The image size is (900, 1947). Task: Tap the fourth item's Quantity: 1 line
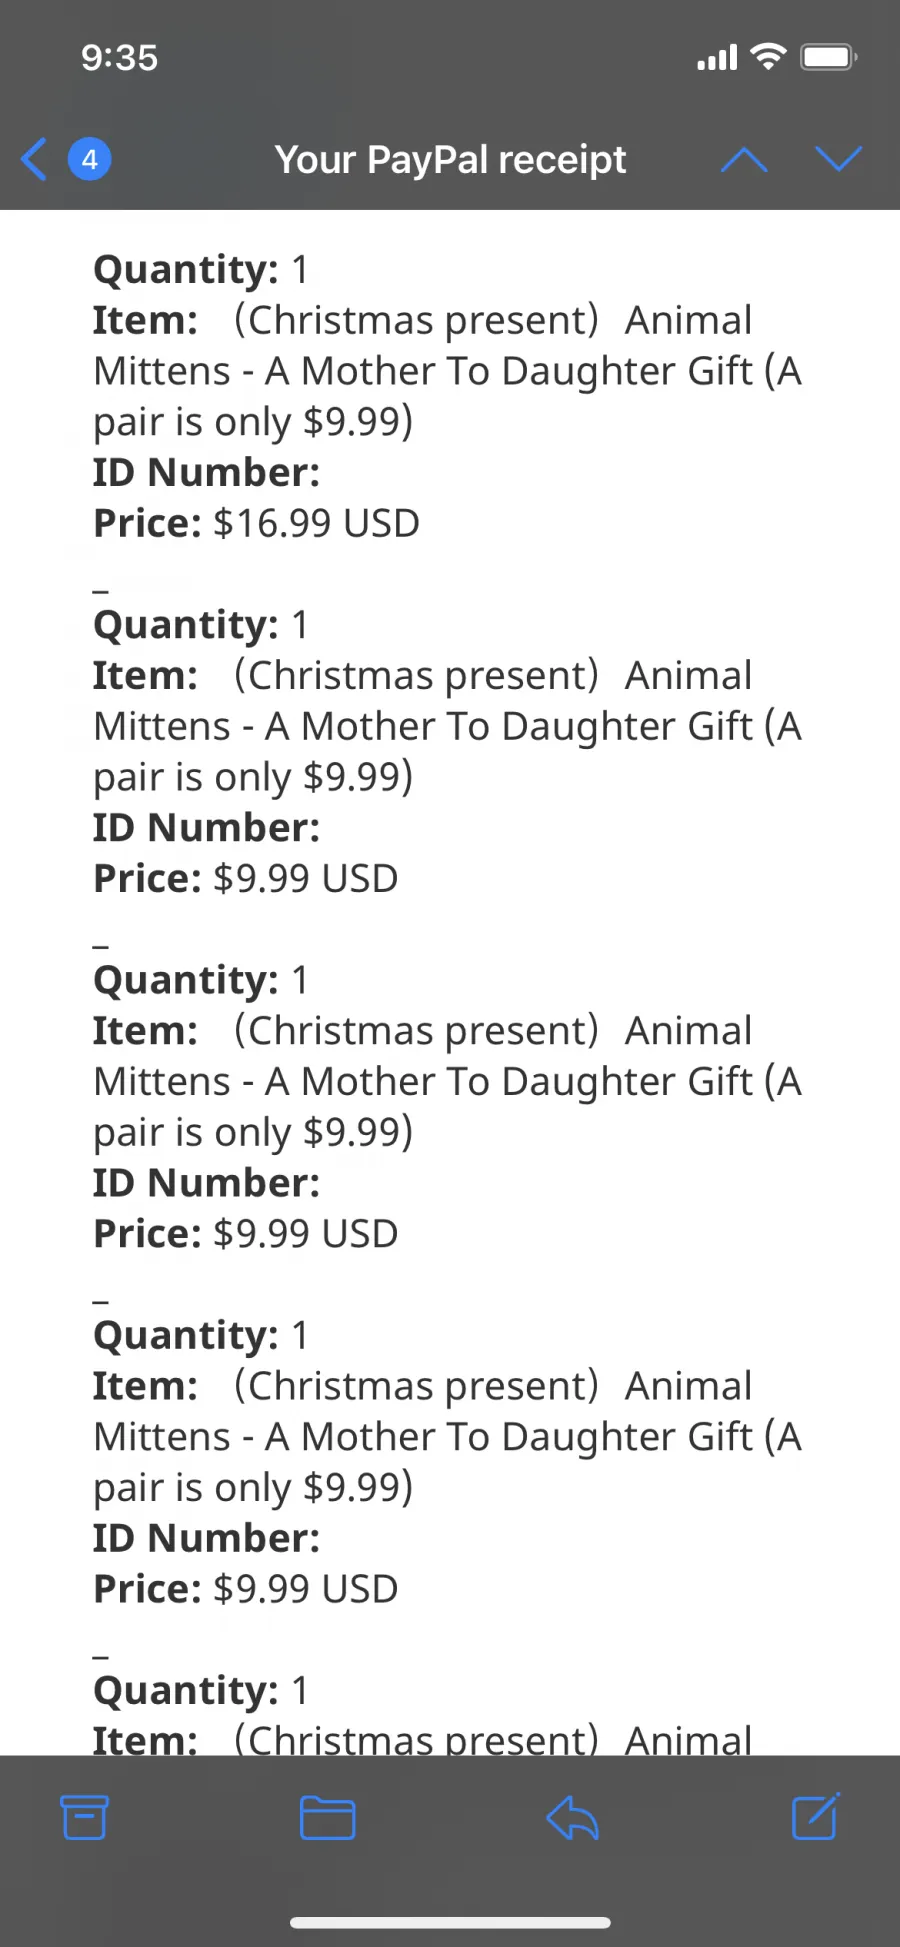point(201,1335)
